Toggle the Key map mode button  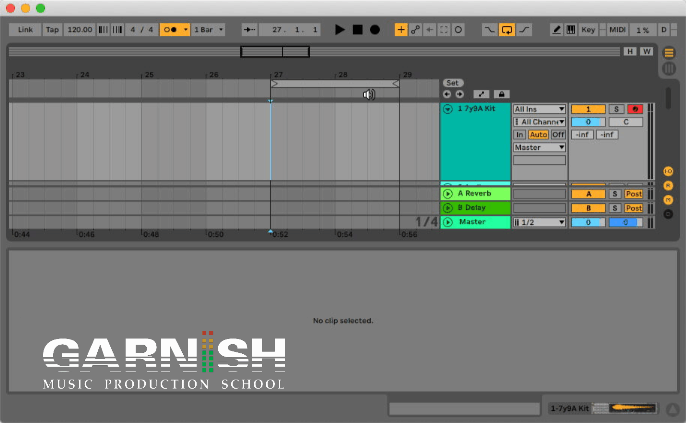click(588, 30)
